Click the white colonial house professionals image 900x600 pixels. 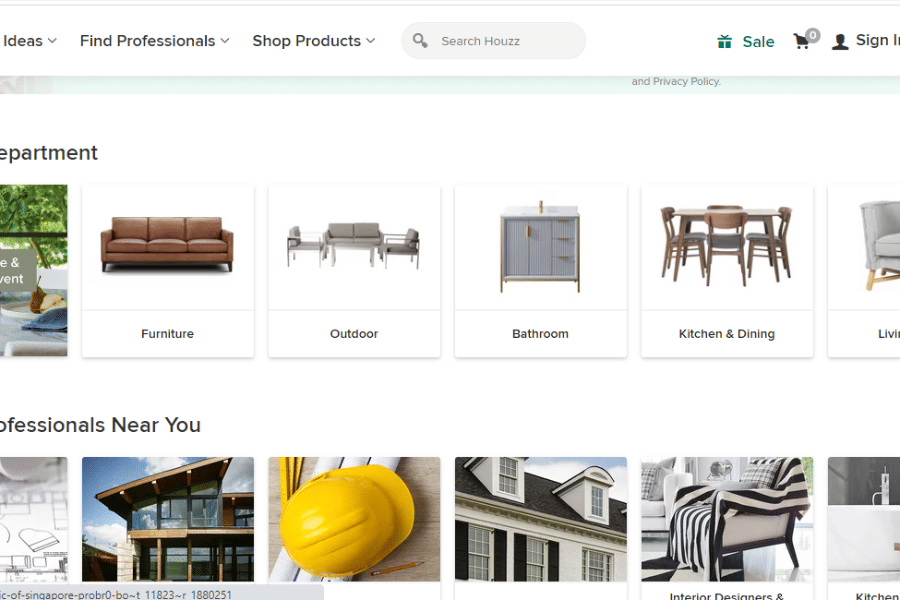coord(541,519)
